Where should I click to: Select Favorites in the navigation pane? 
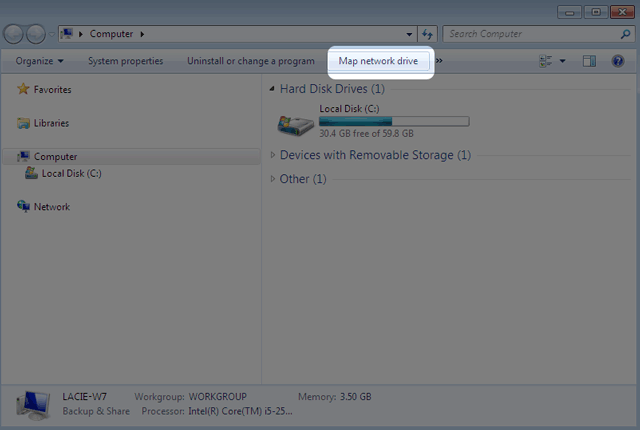pyautogui.click(x=52, y=89)
